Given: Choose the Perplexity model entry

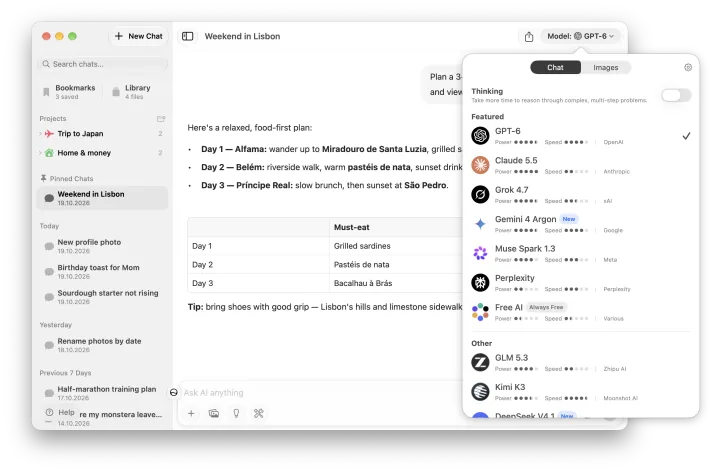Looking at the screenshot, I should click(580, 282).
